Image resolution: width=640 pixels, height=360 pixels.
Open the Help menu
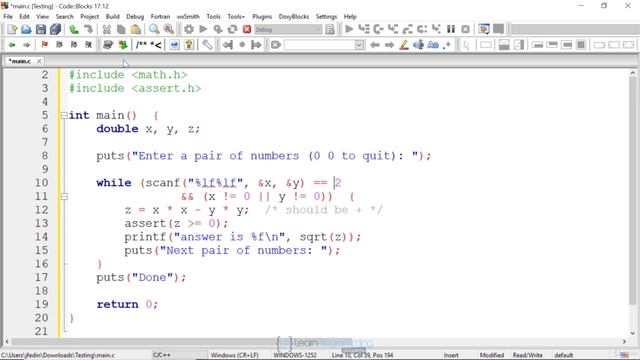pyautogui.click(x=350, y=17)
